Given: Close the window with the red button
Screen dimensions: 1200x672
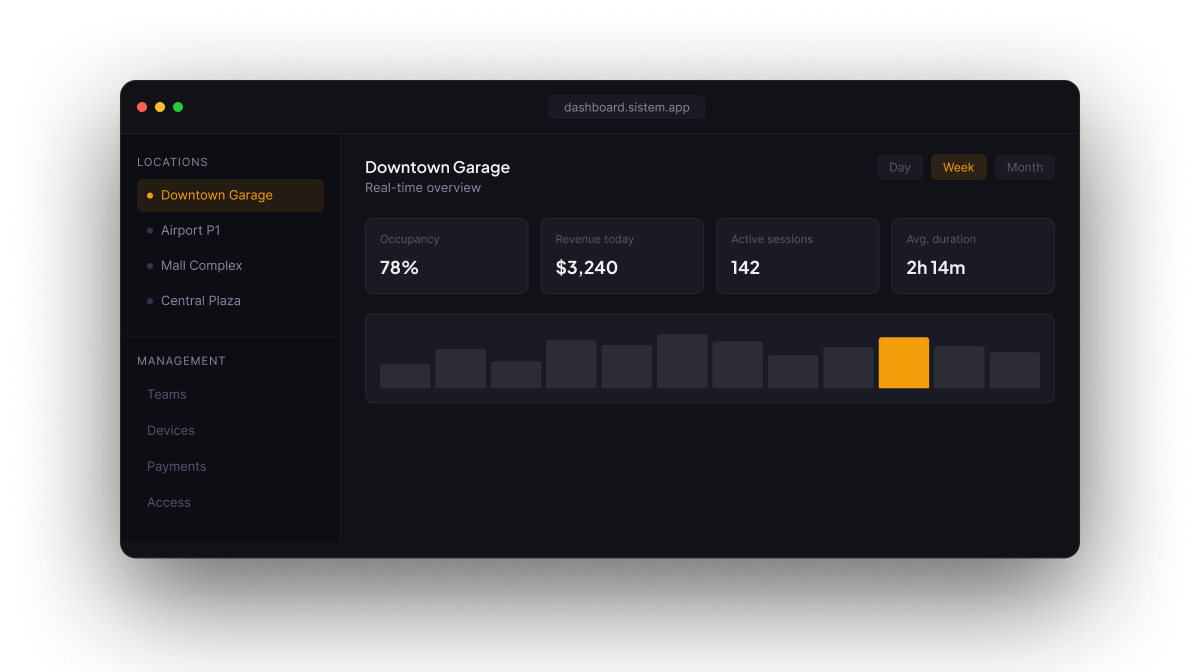Looking at the screenshot, I should 142,107.
